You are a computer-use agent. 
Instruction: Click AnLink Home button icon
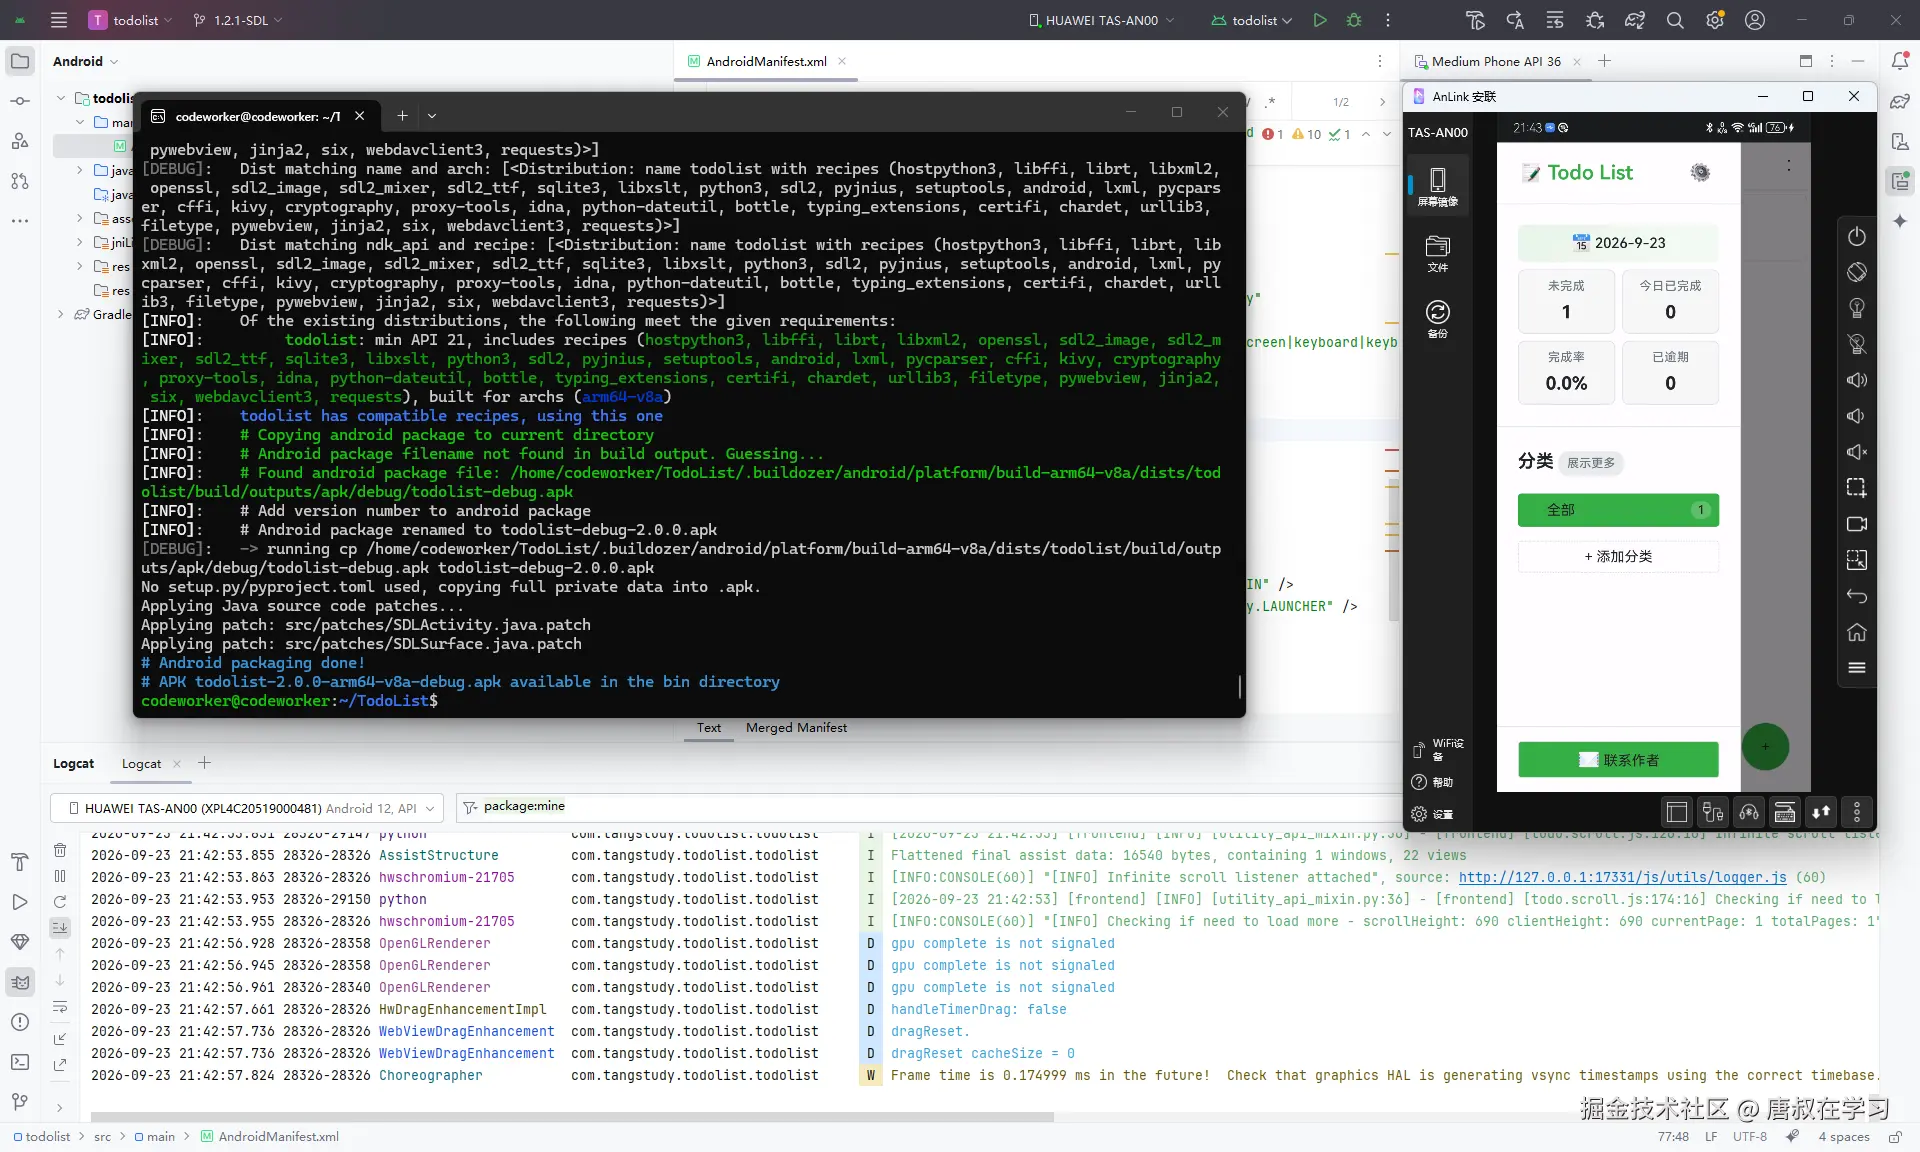(x=1857, y=632)
